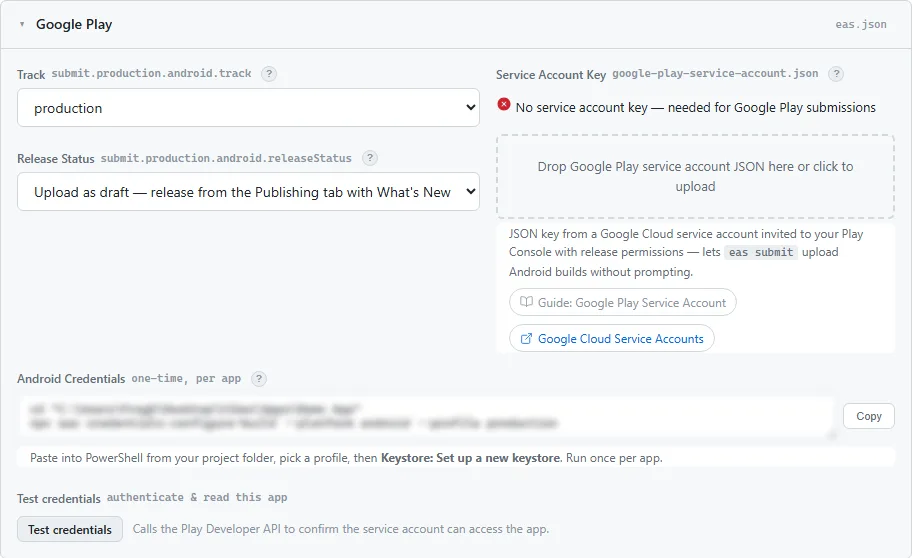The image size is (912, 558).
Task: Open Google Cloud Service Accounts link
Action: point(611,339)
